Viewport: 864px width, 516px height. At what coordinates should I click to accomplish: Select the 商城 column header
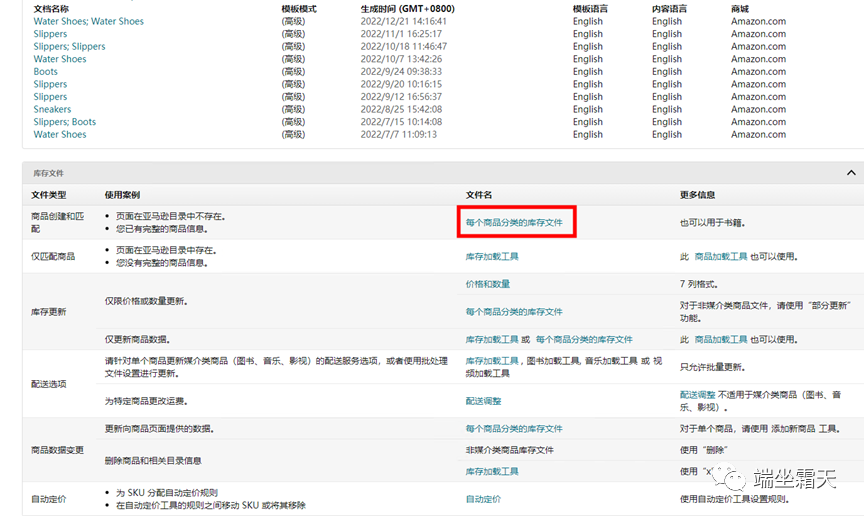(x=740, y=9)
